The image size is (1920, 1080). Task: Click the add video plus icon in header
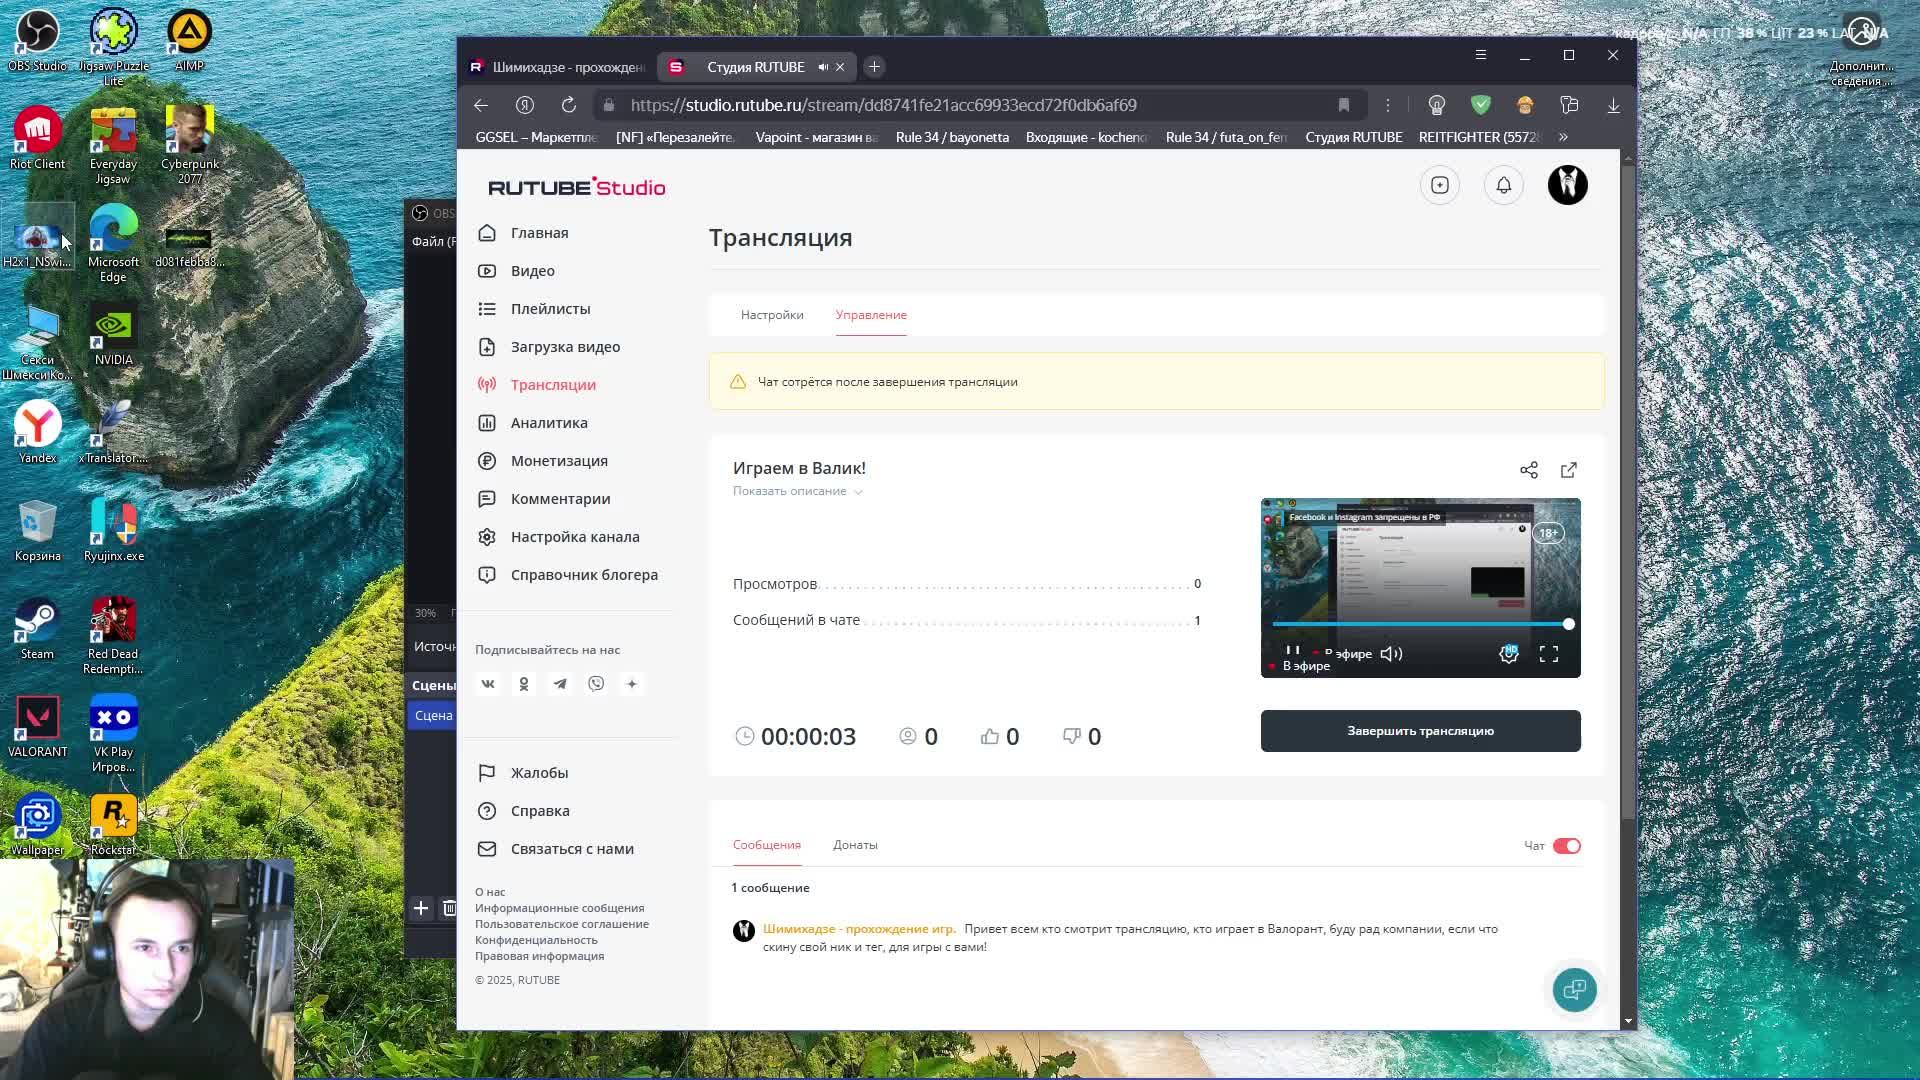pyautogui.click(x=1439, y=185)
